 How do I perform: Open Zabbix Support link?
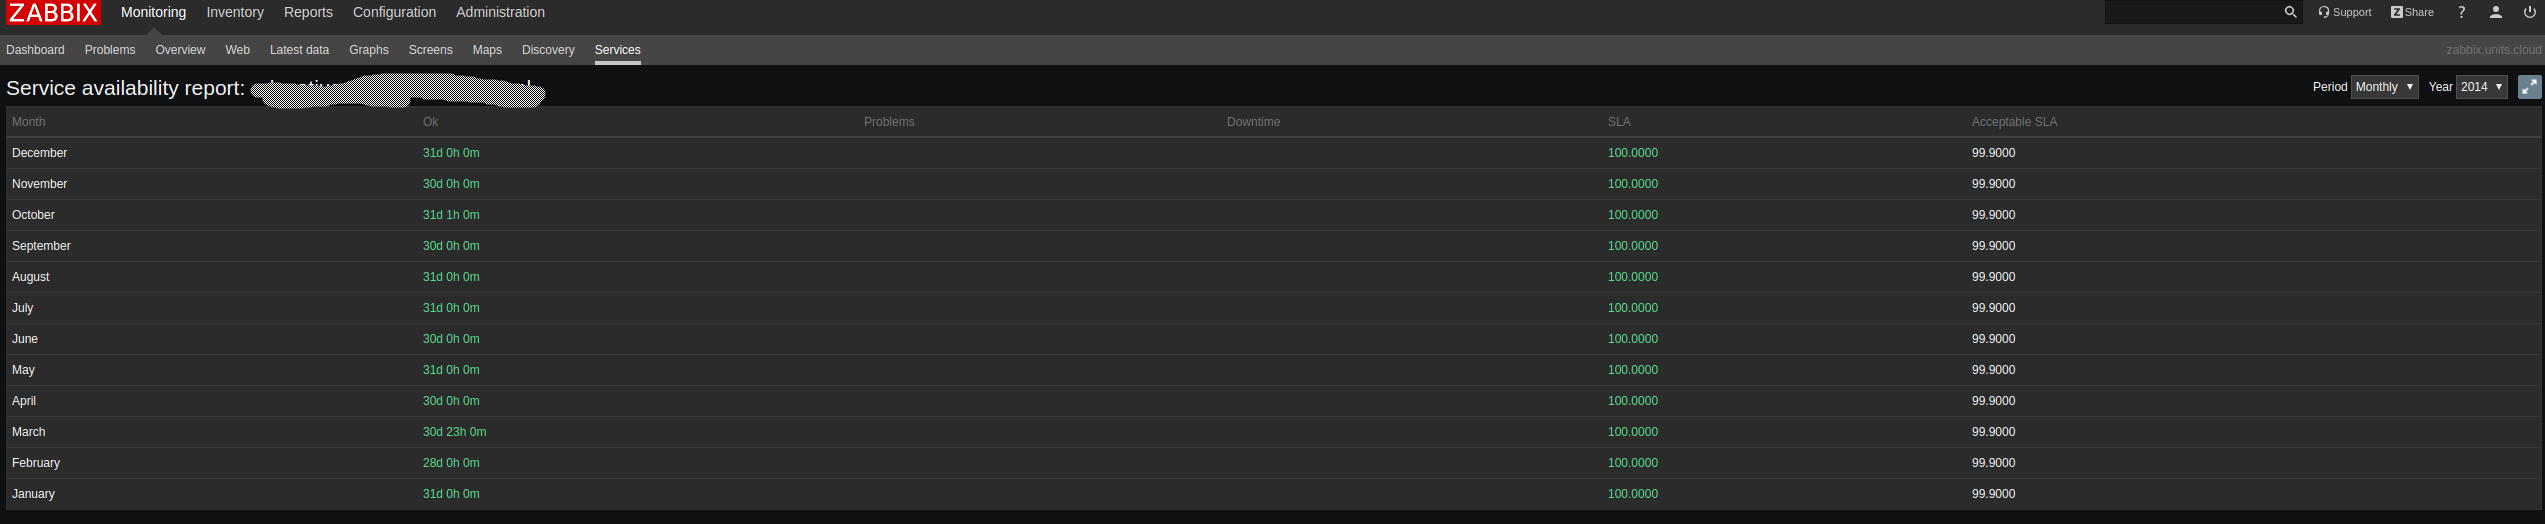tap(2344, 12)
